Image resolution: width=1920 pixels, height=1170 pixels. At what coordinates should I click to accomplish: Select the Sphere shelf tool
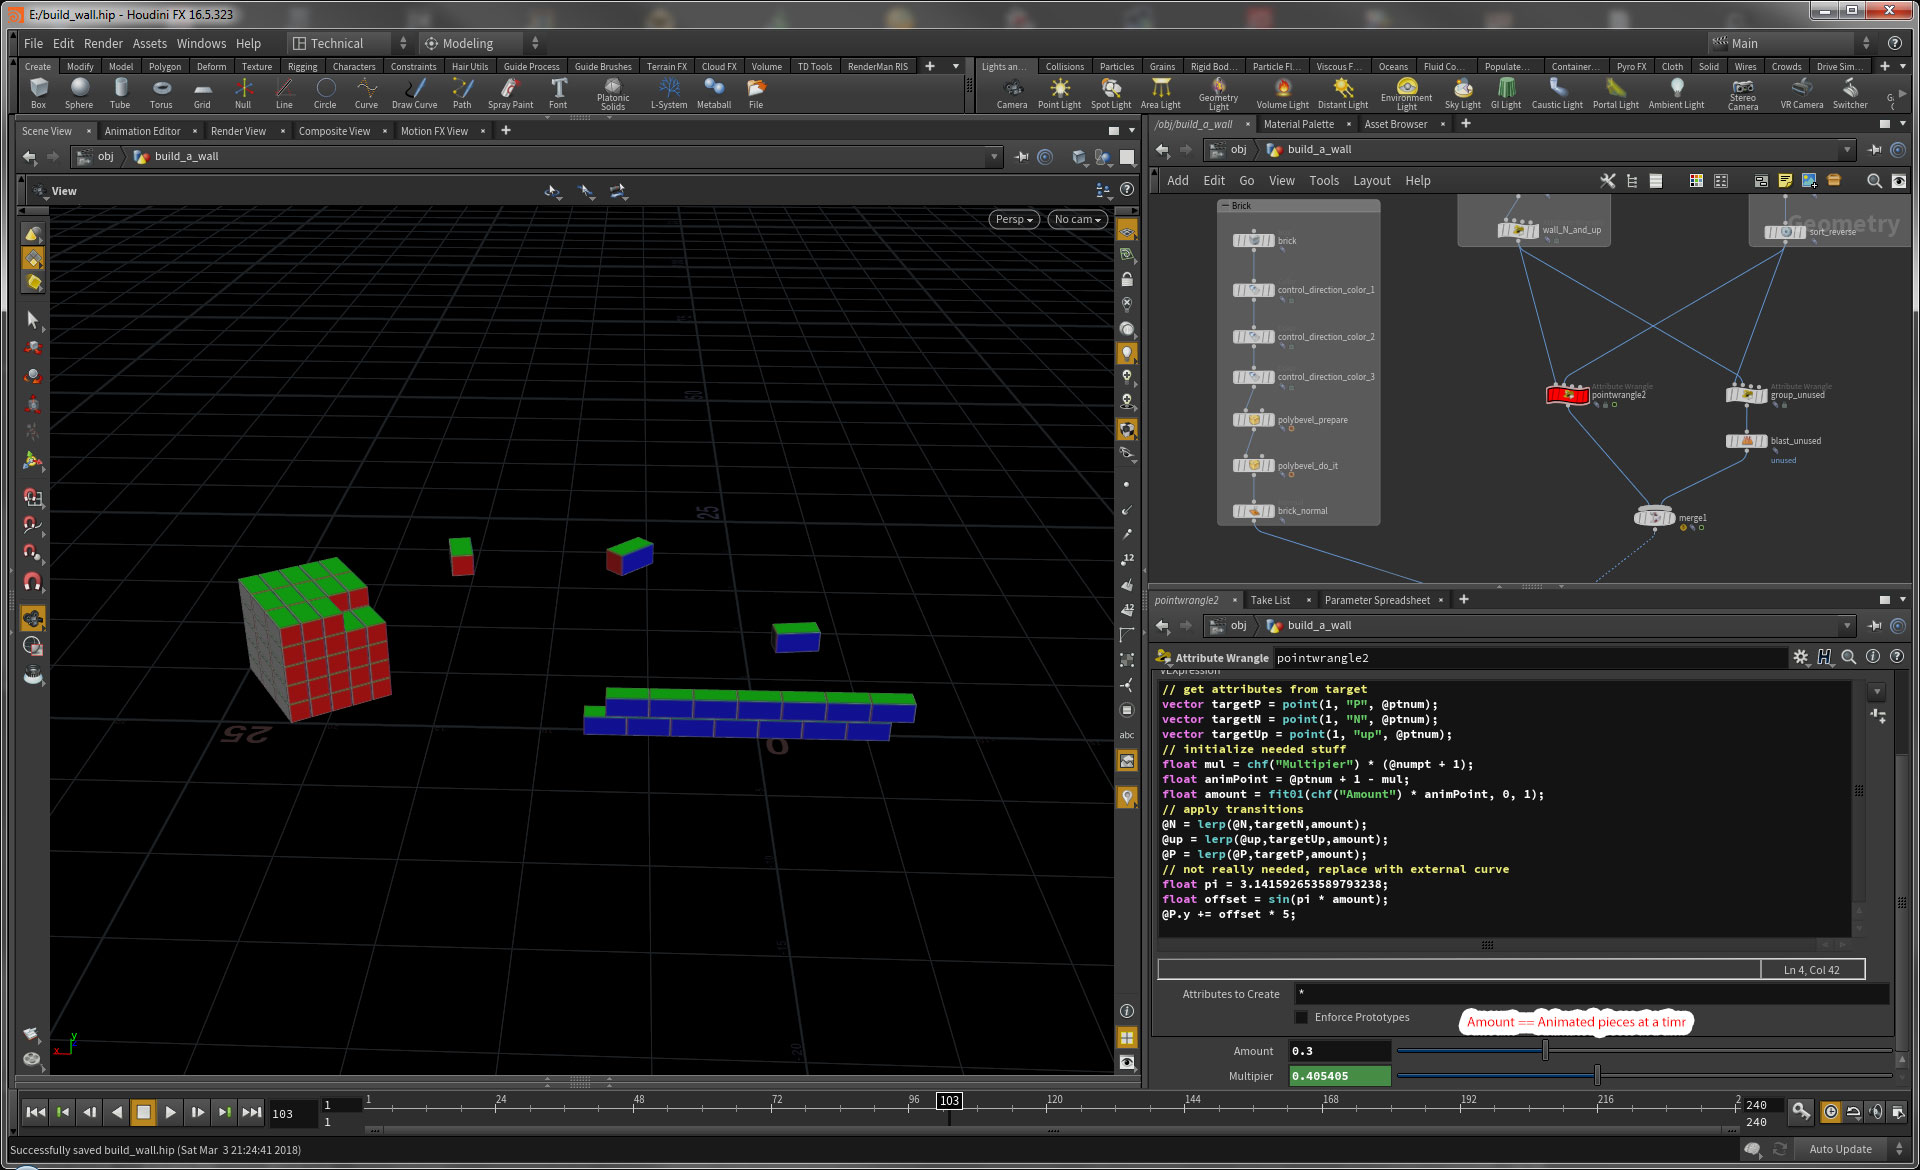click(x=79, y=93)
